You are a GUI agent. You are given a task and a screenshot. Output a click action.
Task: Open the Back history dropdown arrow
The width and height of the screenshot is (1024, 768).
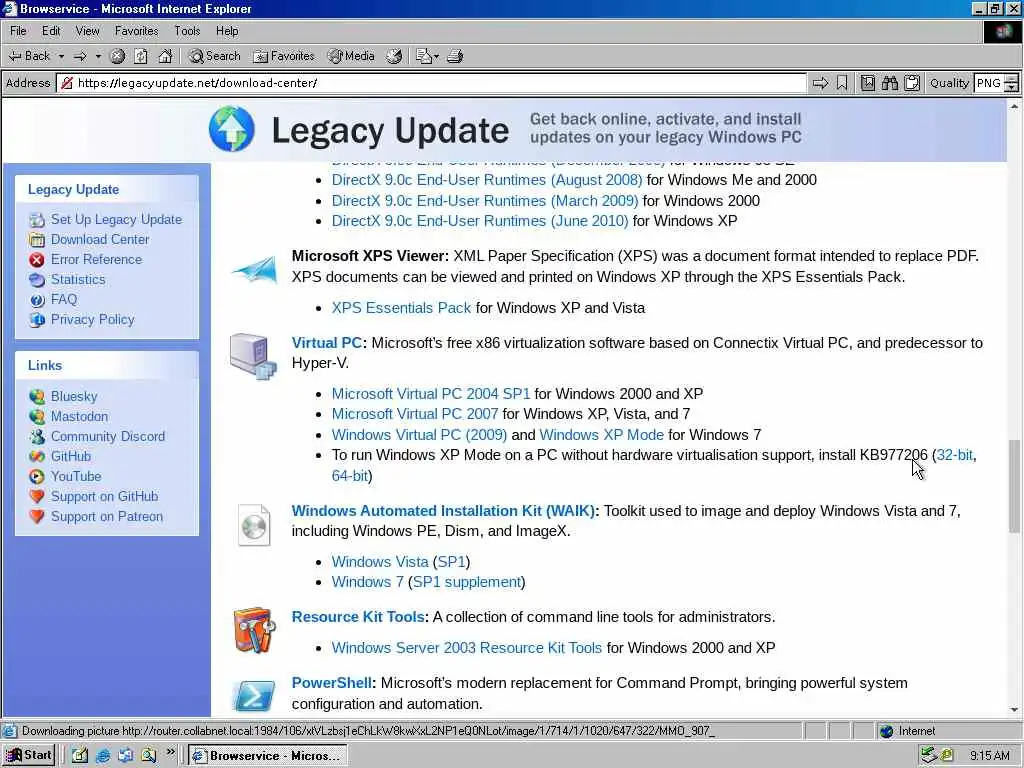(61, 56)
